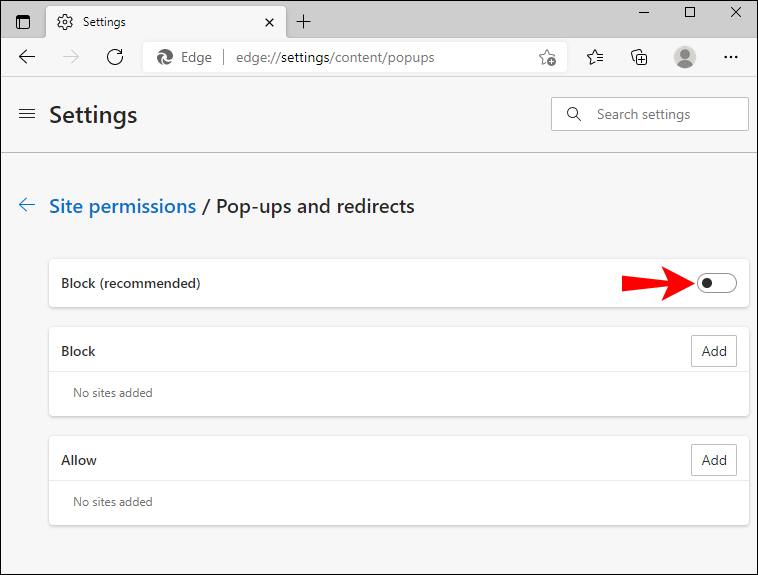
Task: Add a site to the Allow list
Action: tap(714, 460)
